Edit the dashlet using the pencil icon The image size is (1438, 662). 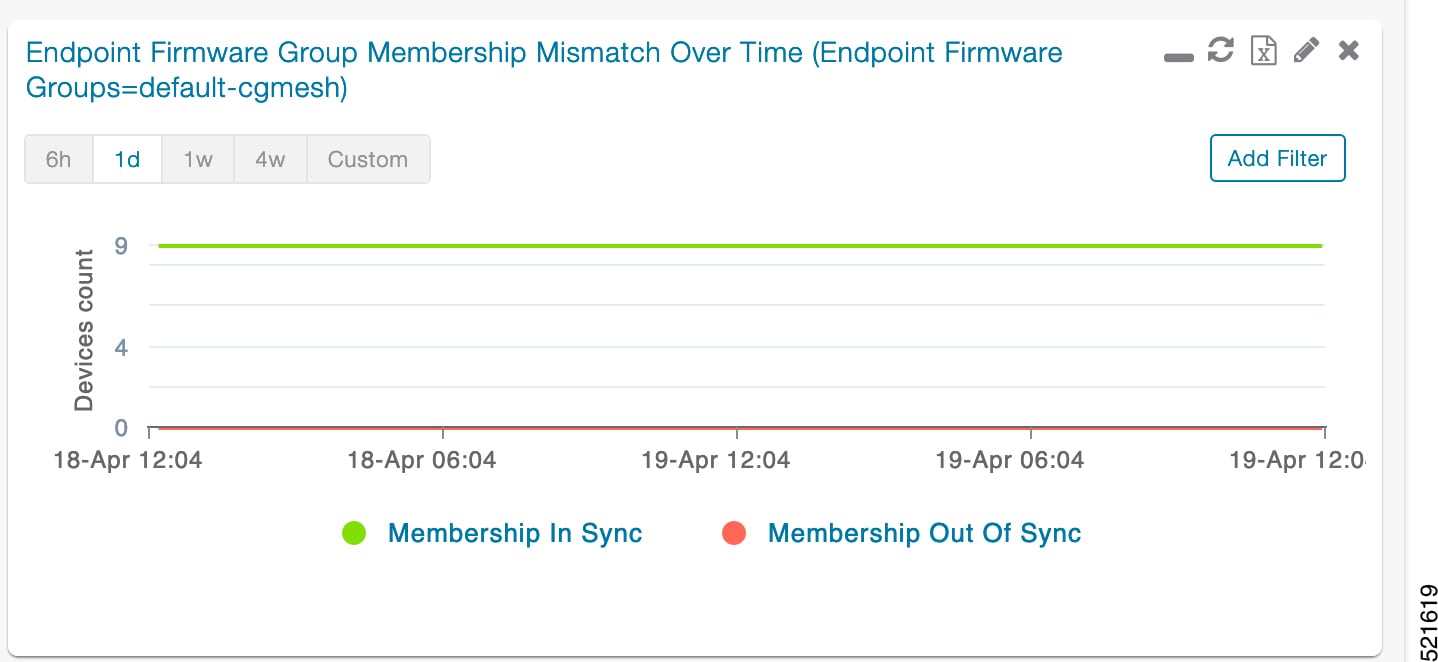click(x=1306, y=50)
